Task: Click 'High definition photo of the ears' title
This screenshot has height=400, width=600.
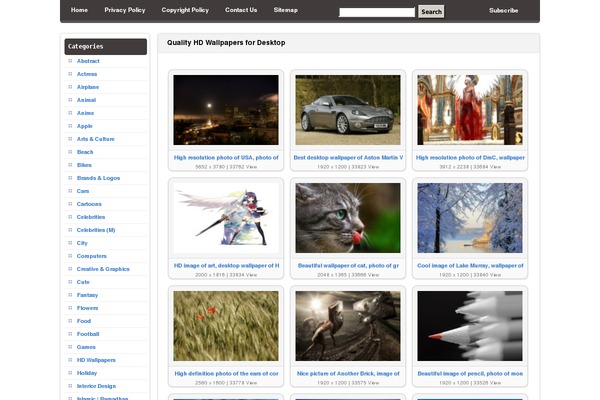Action: 227,373
